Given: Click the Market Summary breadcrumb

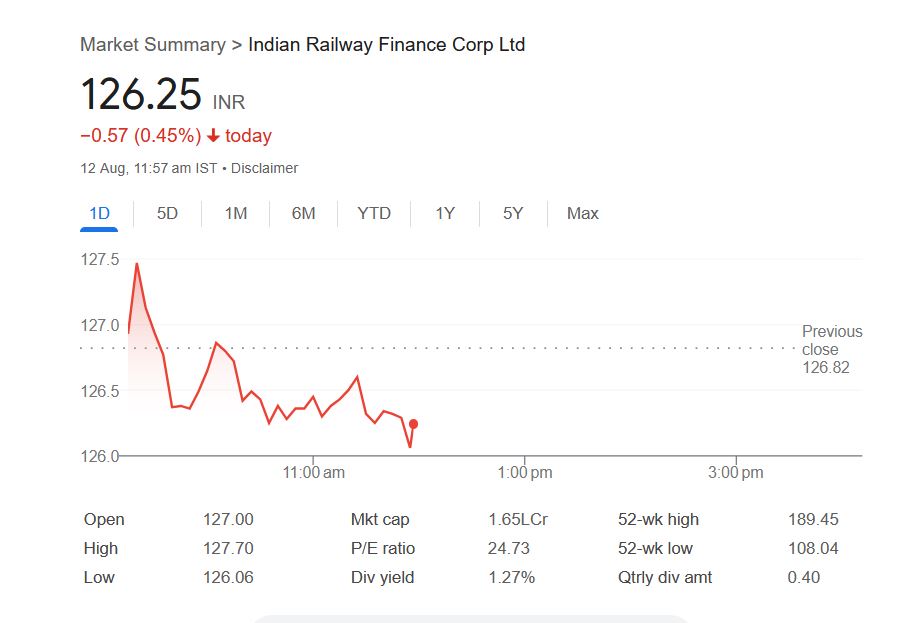Looking at the screenshot, I should (x=152, y=44).
